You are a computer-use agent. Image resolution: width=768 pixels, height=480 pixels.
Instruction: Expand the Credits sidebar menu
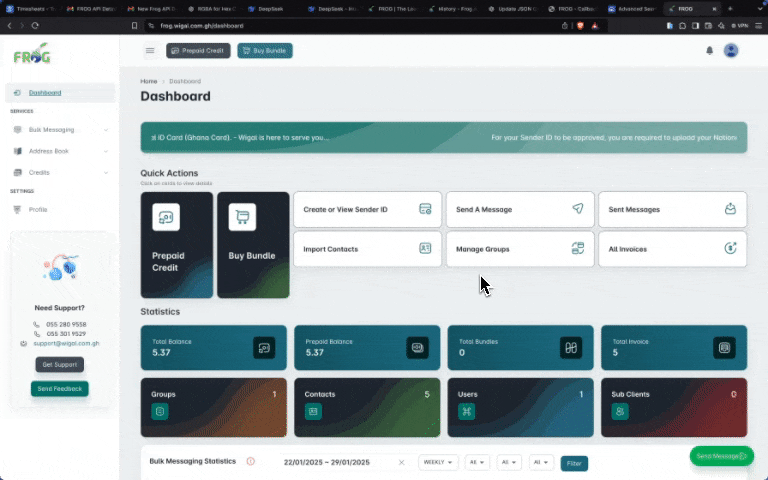(60, 172)
